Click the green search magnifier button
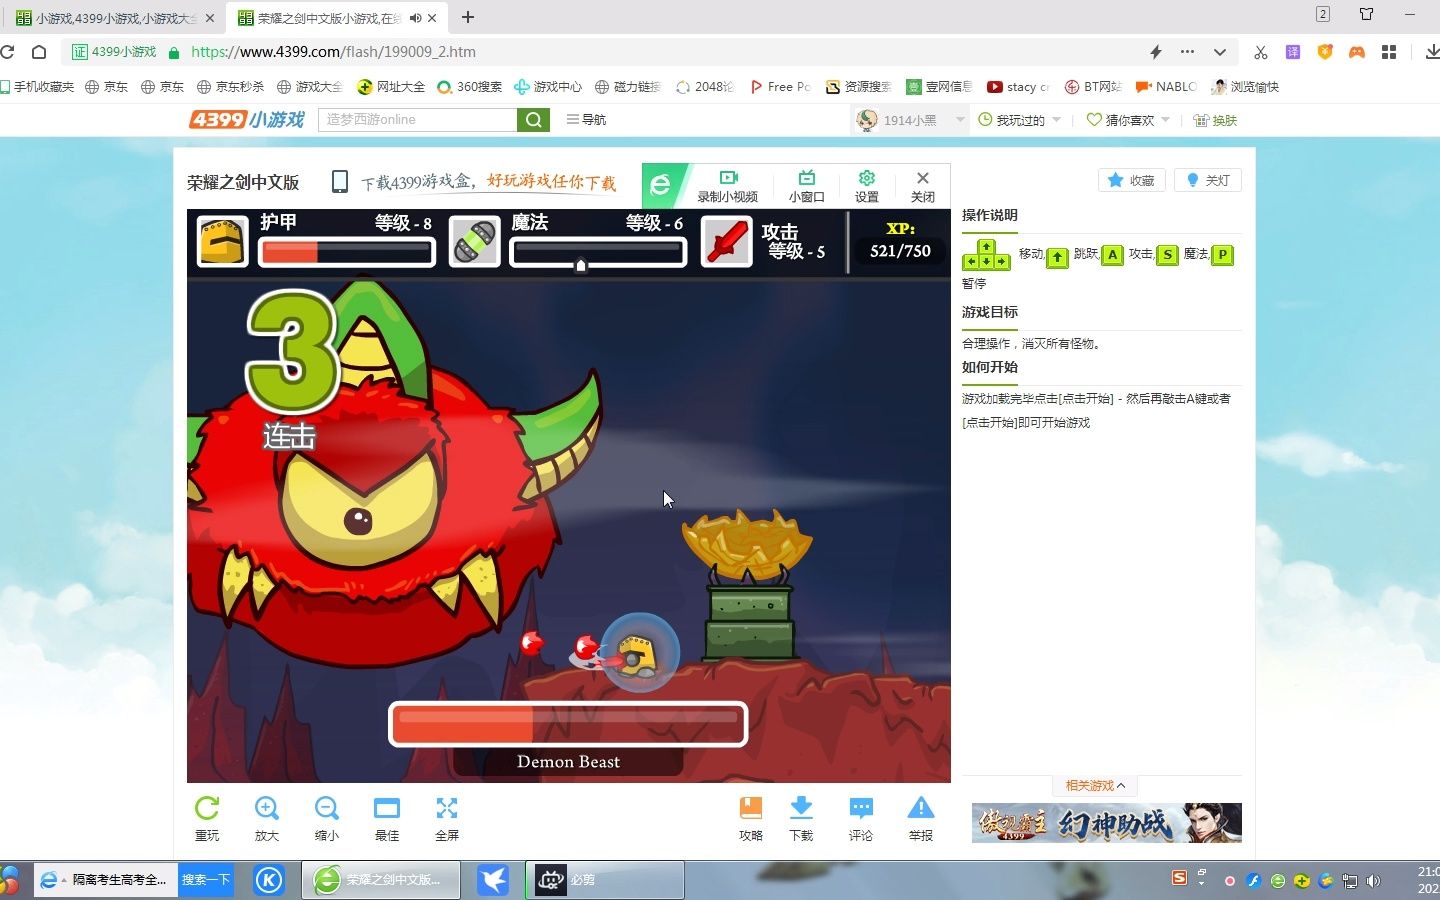This screenshot has width=1440, height=900. pos(533,120)
